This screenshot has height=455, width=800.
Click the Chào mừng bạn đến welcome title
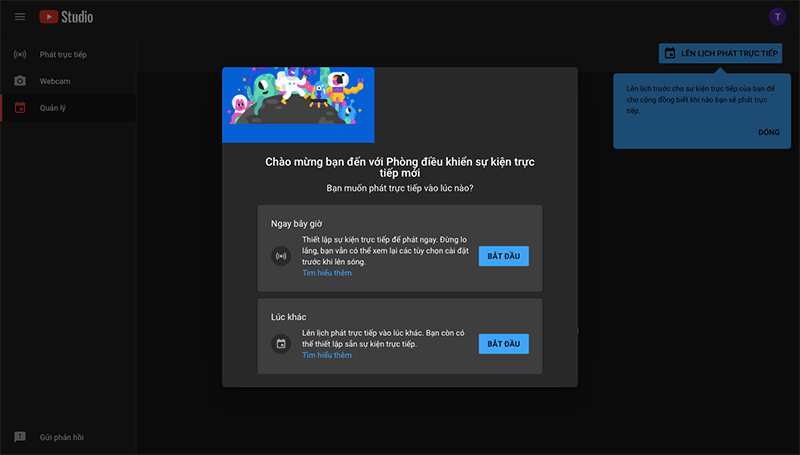[400, 167]
